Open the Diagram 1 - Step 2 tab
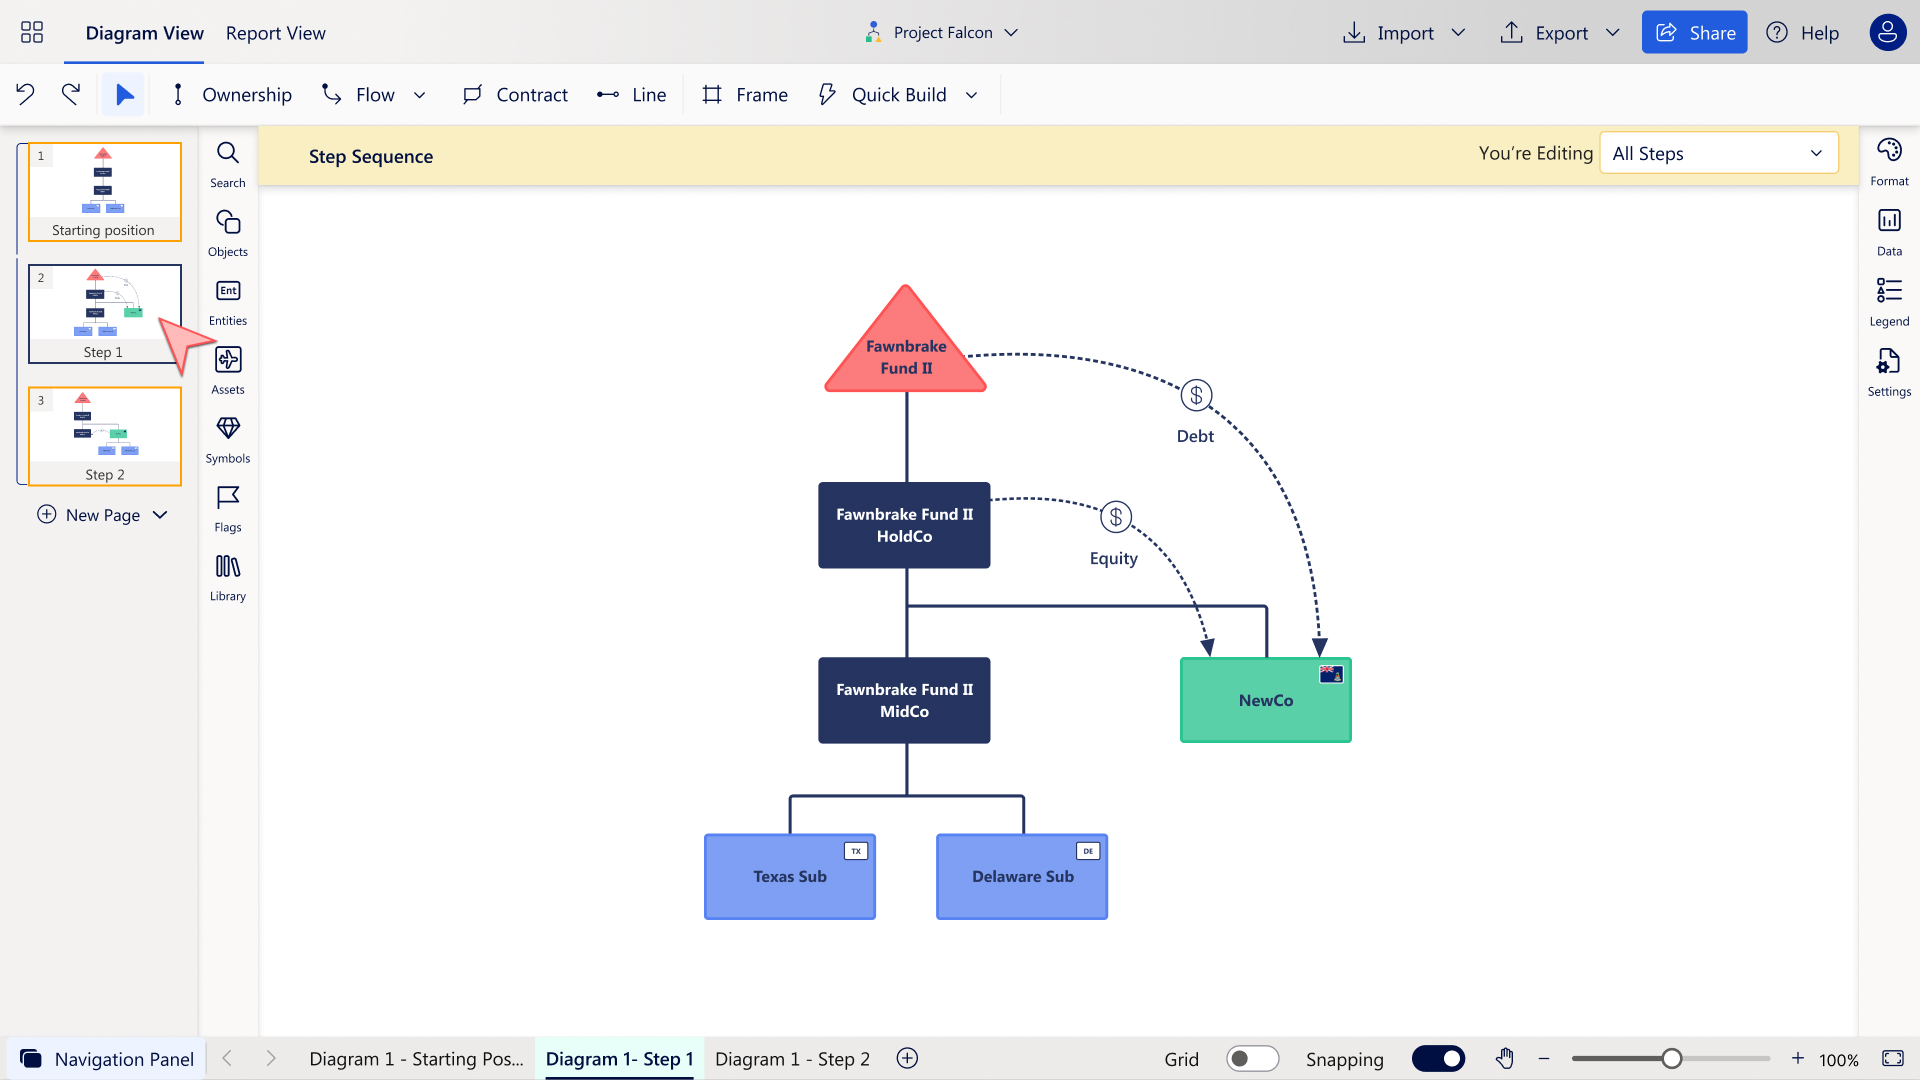Viewport: 1920px width, 1080px height. (792, 1058)
